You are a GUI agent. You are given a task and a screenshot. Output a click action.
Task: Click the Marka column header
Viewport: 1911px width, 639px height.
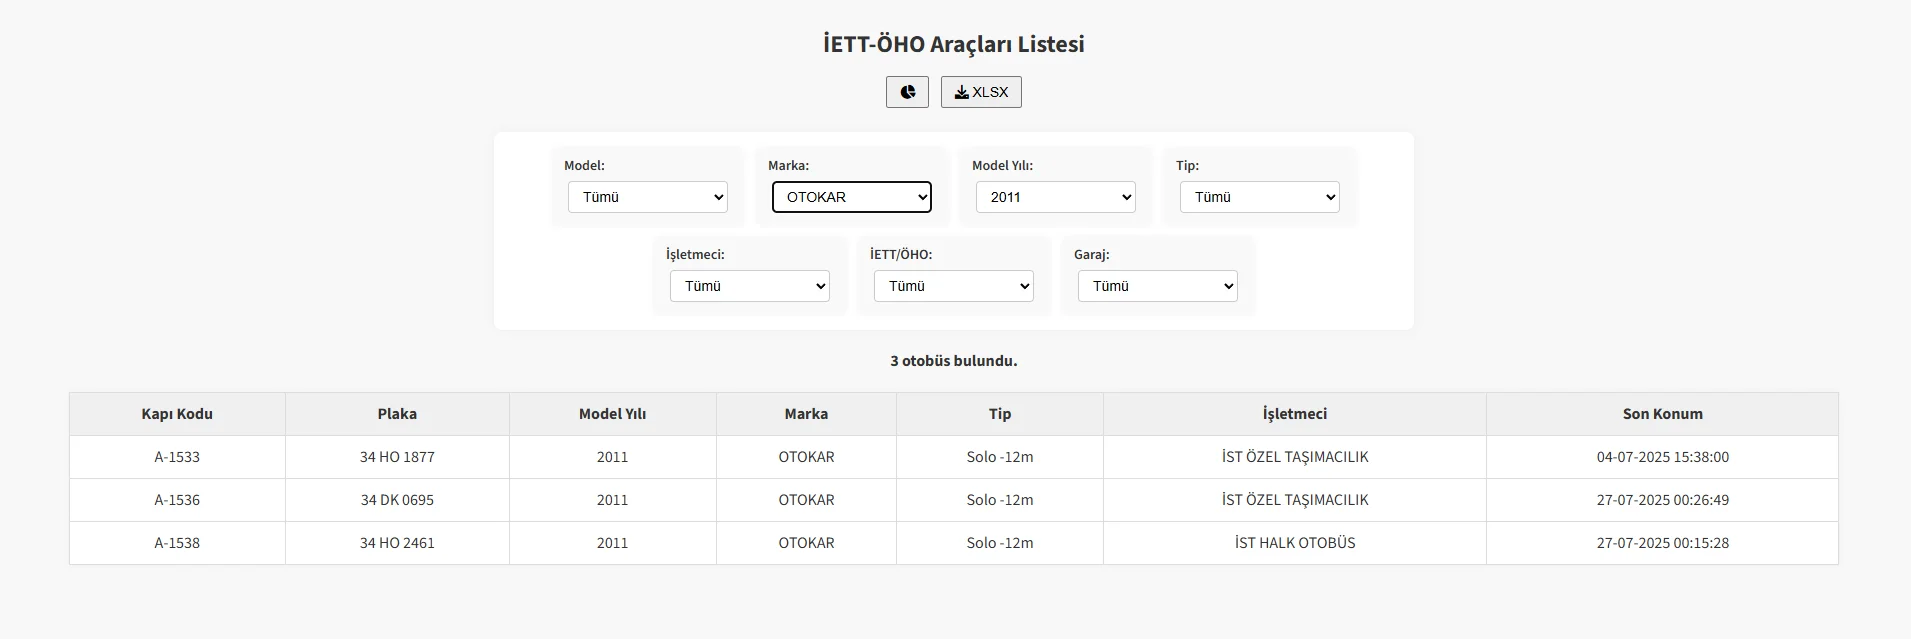(x=806, y=414)
